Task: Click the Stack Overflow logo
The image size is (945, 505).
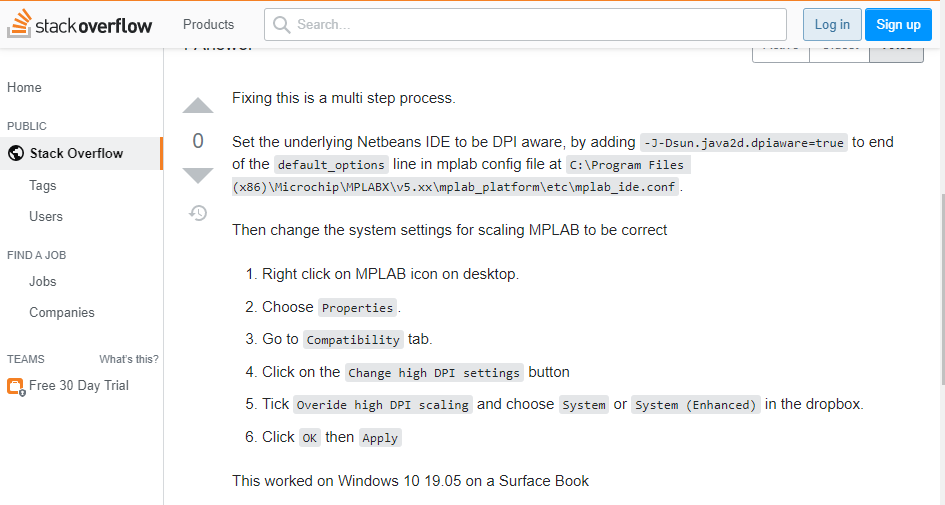Action: click(x=79, y=24)
